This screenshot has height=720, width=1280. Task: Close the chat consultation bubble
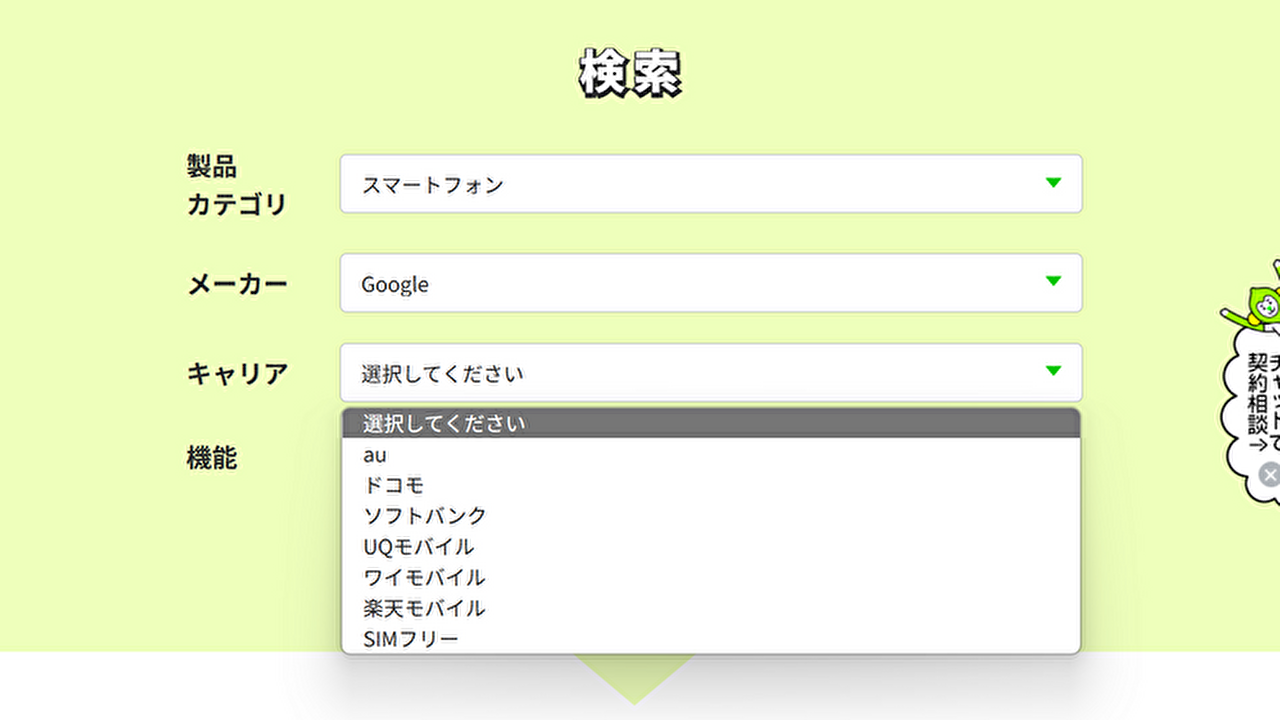[1269, 475]
